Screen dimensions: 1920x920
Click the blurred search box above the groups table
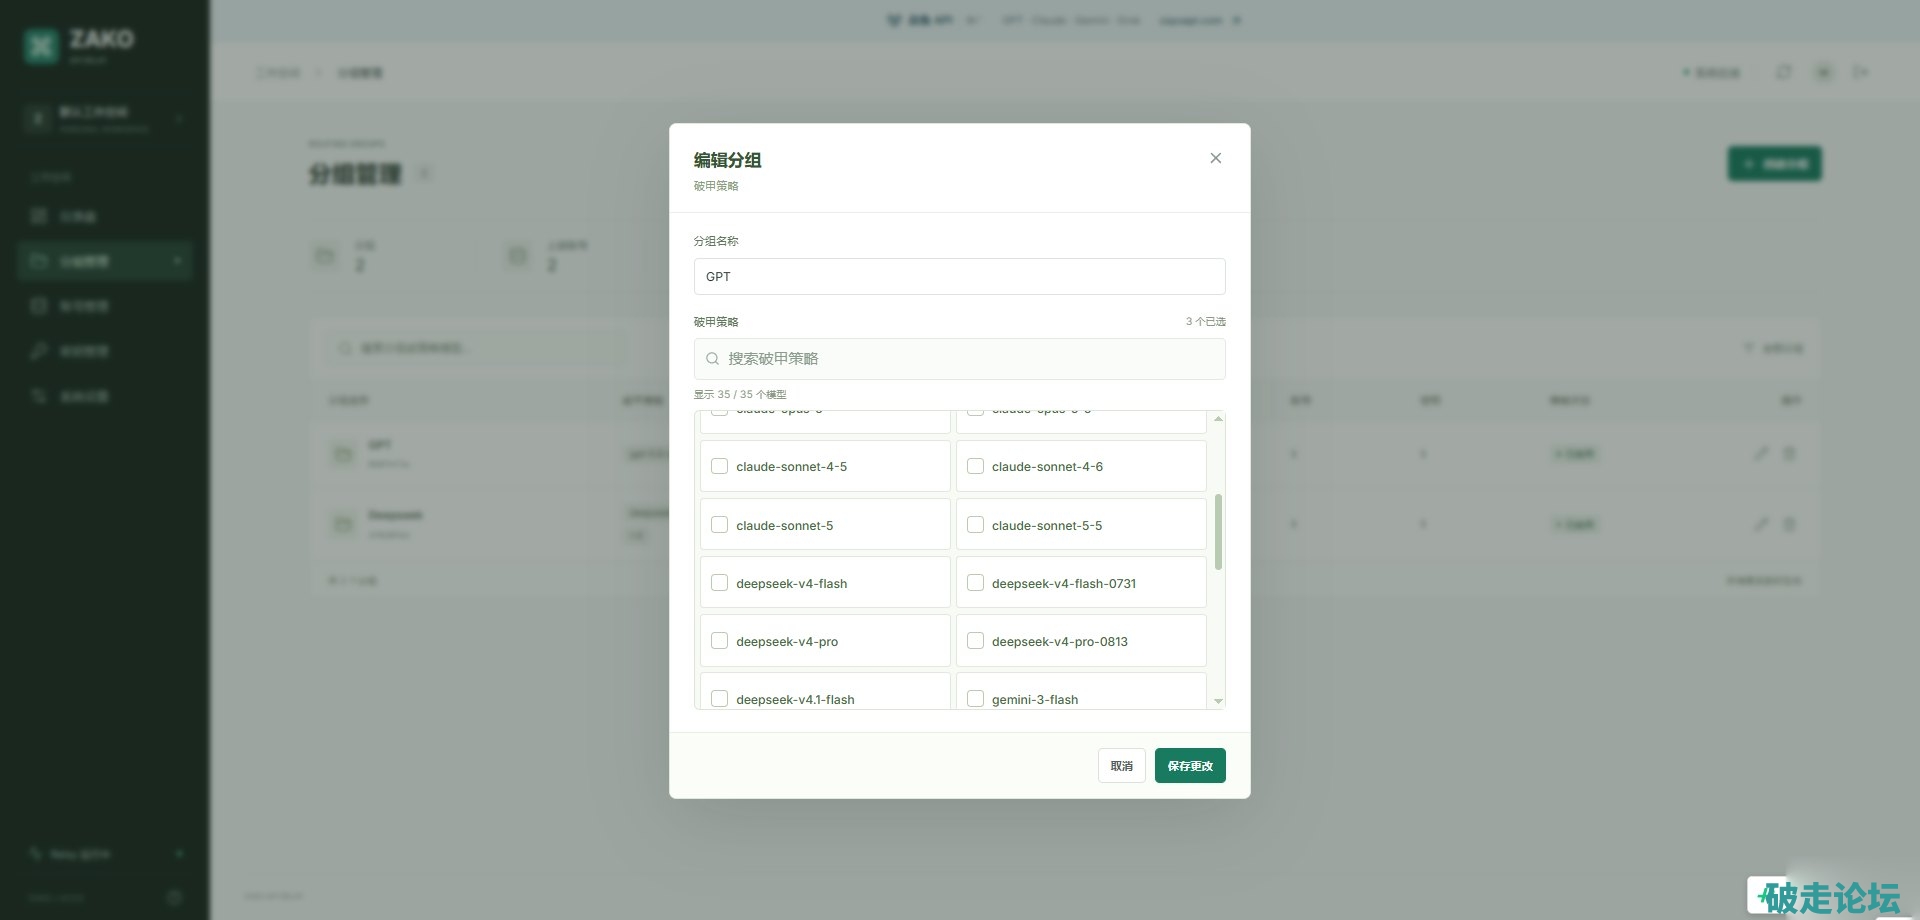click(476, 348)
